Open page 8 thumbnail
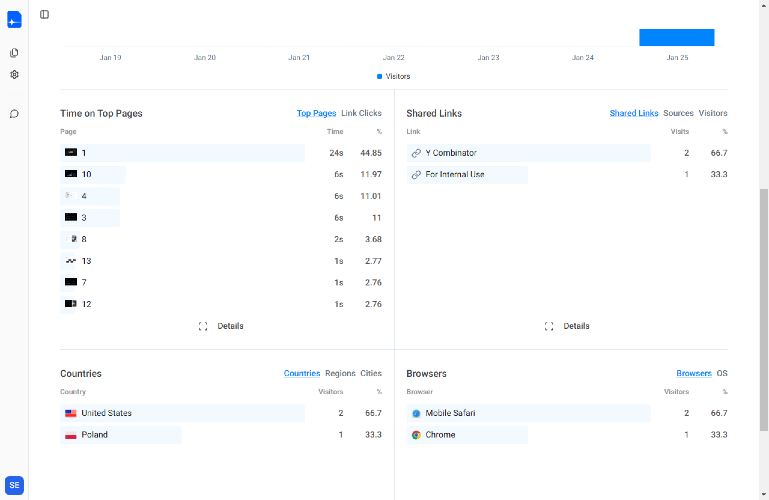 (71, 239)
